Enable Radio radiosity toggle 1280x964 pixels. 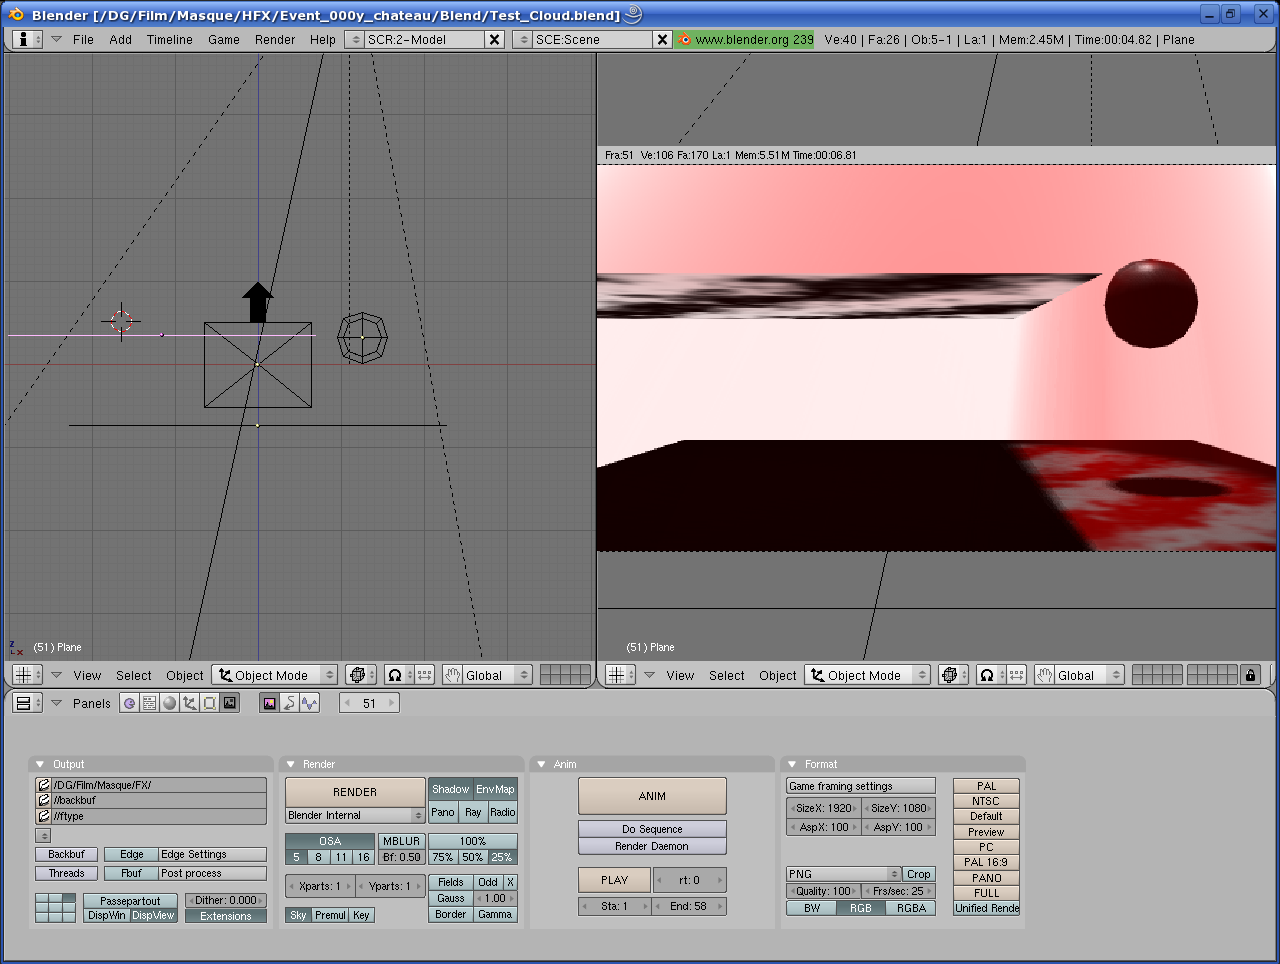tap(503, 812)
